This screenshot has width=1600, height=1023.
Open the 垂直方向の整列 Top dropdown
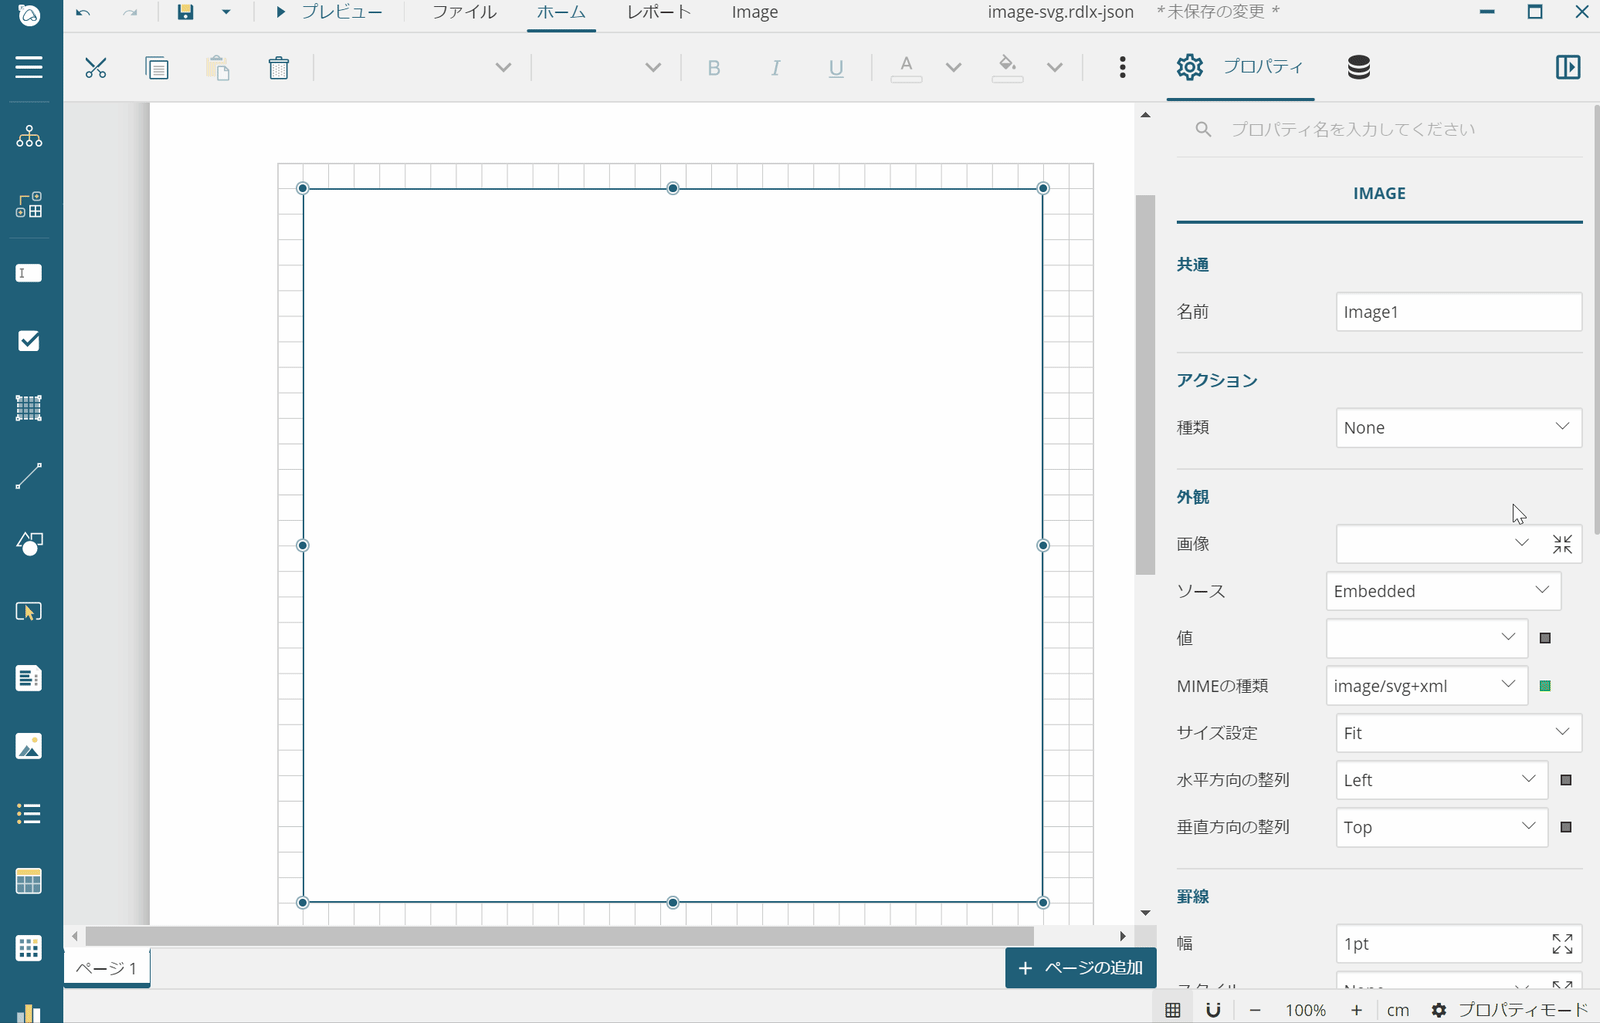tap(1441, 827)
